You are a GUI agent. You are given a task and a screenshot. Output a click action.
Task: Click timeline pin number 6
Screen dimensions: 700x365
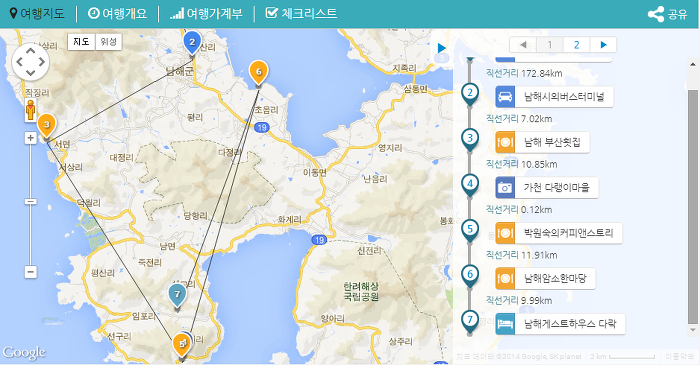point(470,276)
